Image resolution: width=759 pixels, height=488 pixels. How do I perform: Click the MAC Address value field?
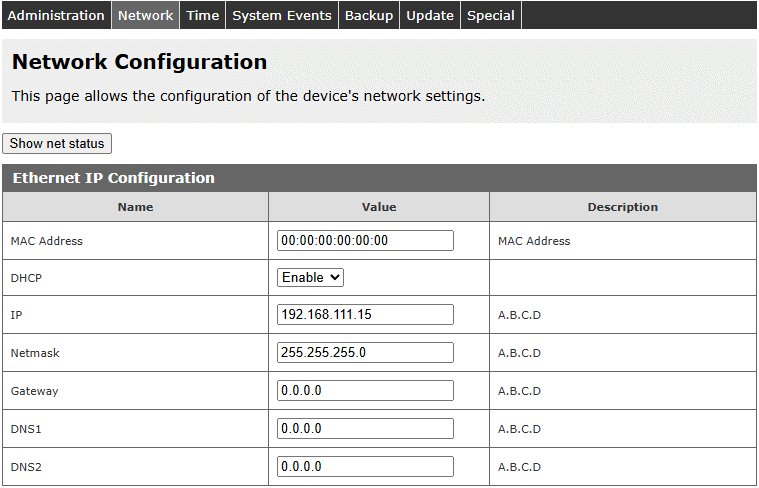point(365,240)
